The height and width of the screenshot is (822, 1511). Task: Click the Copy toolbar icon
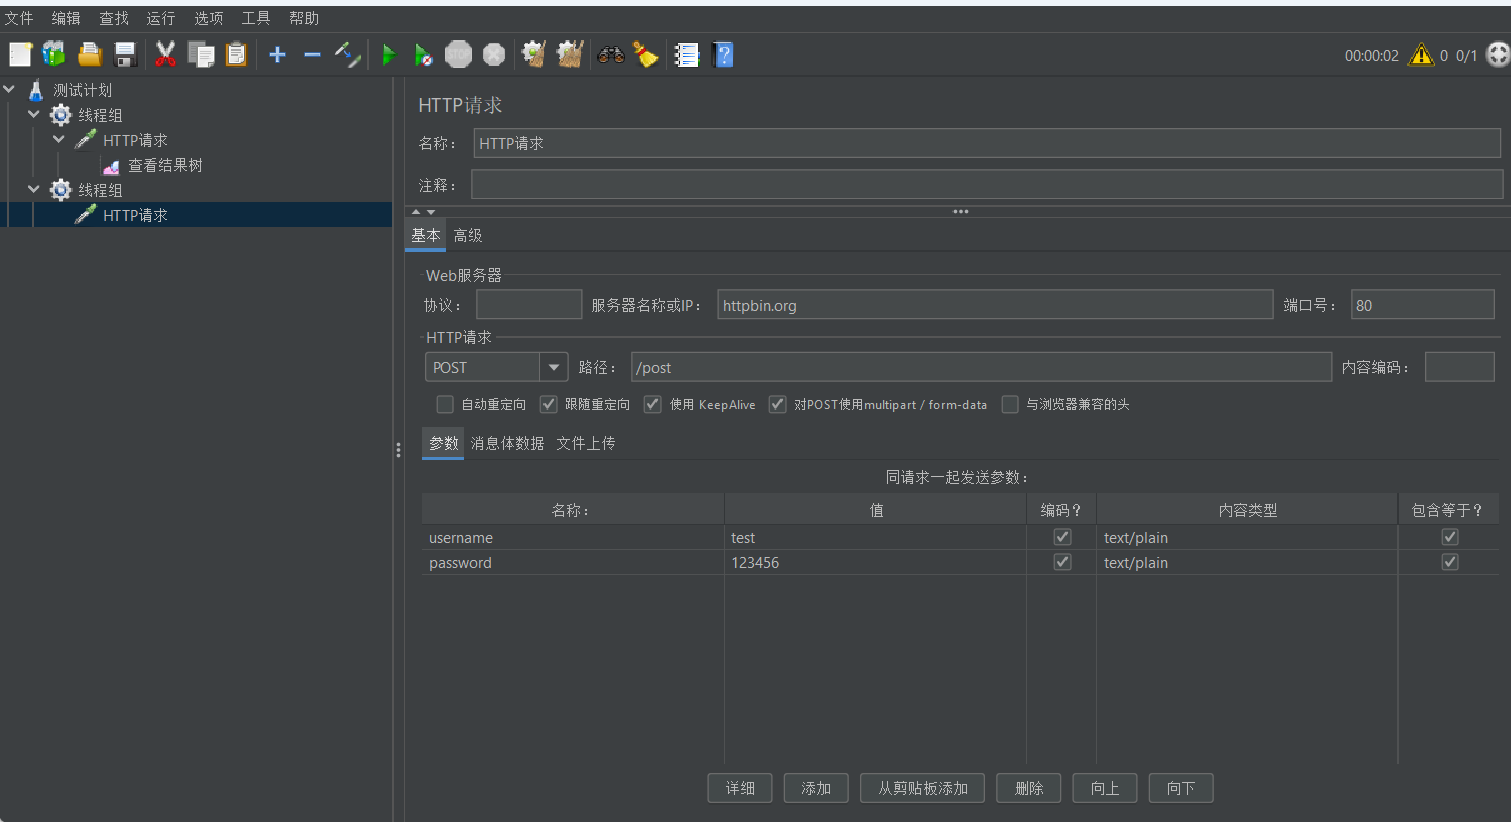click(x=201, y=54)
